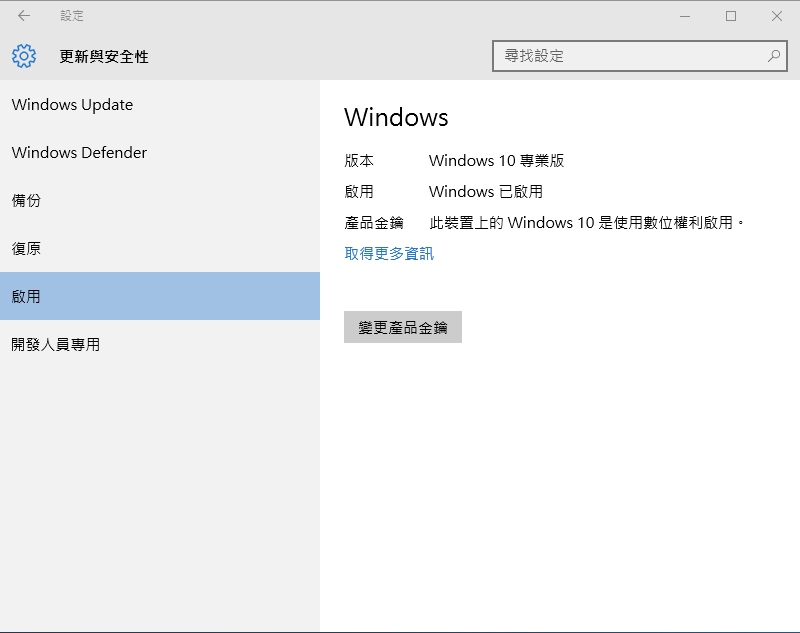Select 備份 in the sidebar
800x633 pixels.
26,201
